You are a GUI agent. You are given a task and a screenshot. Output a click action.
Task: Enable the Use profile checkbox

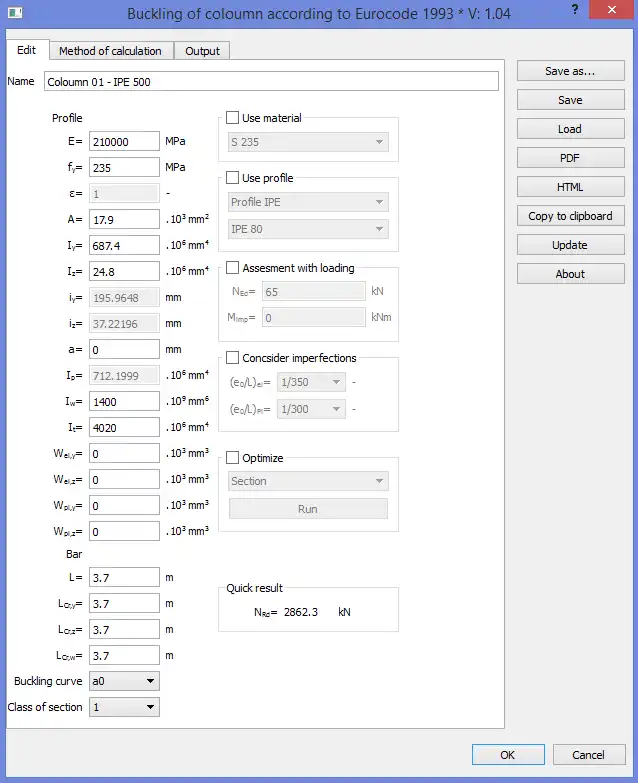click(x=232, y=178)
